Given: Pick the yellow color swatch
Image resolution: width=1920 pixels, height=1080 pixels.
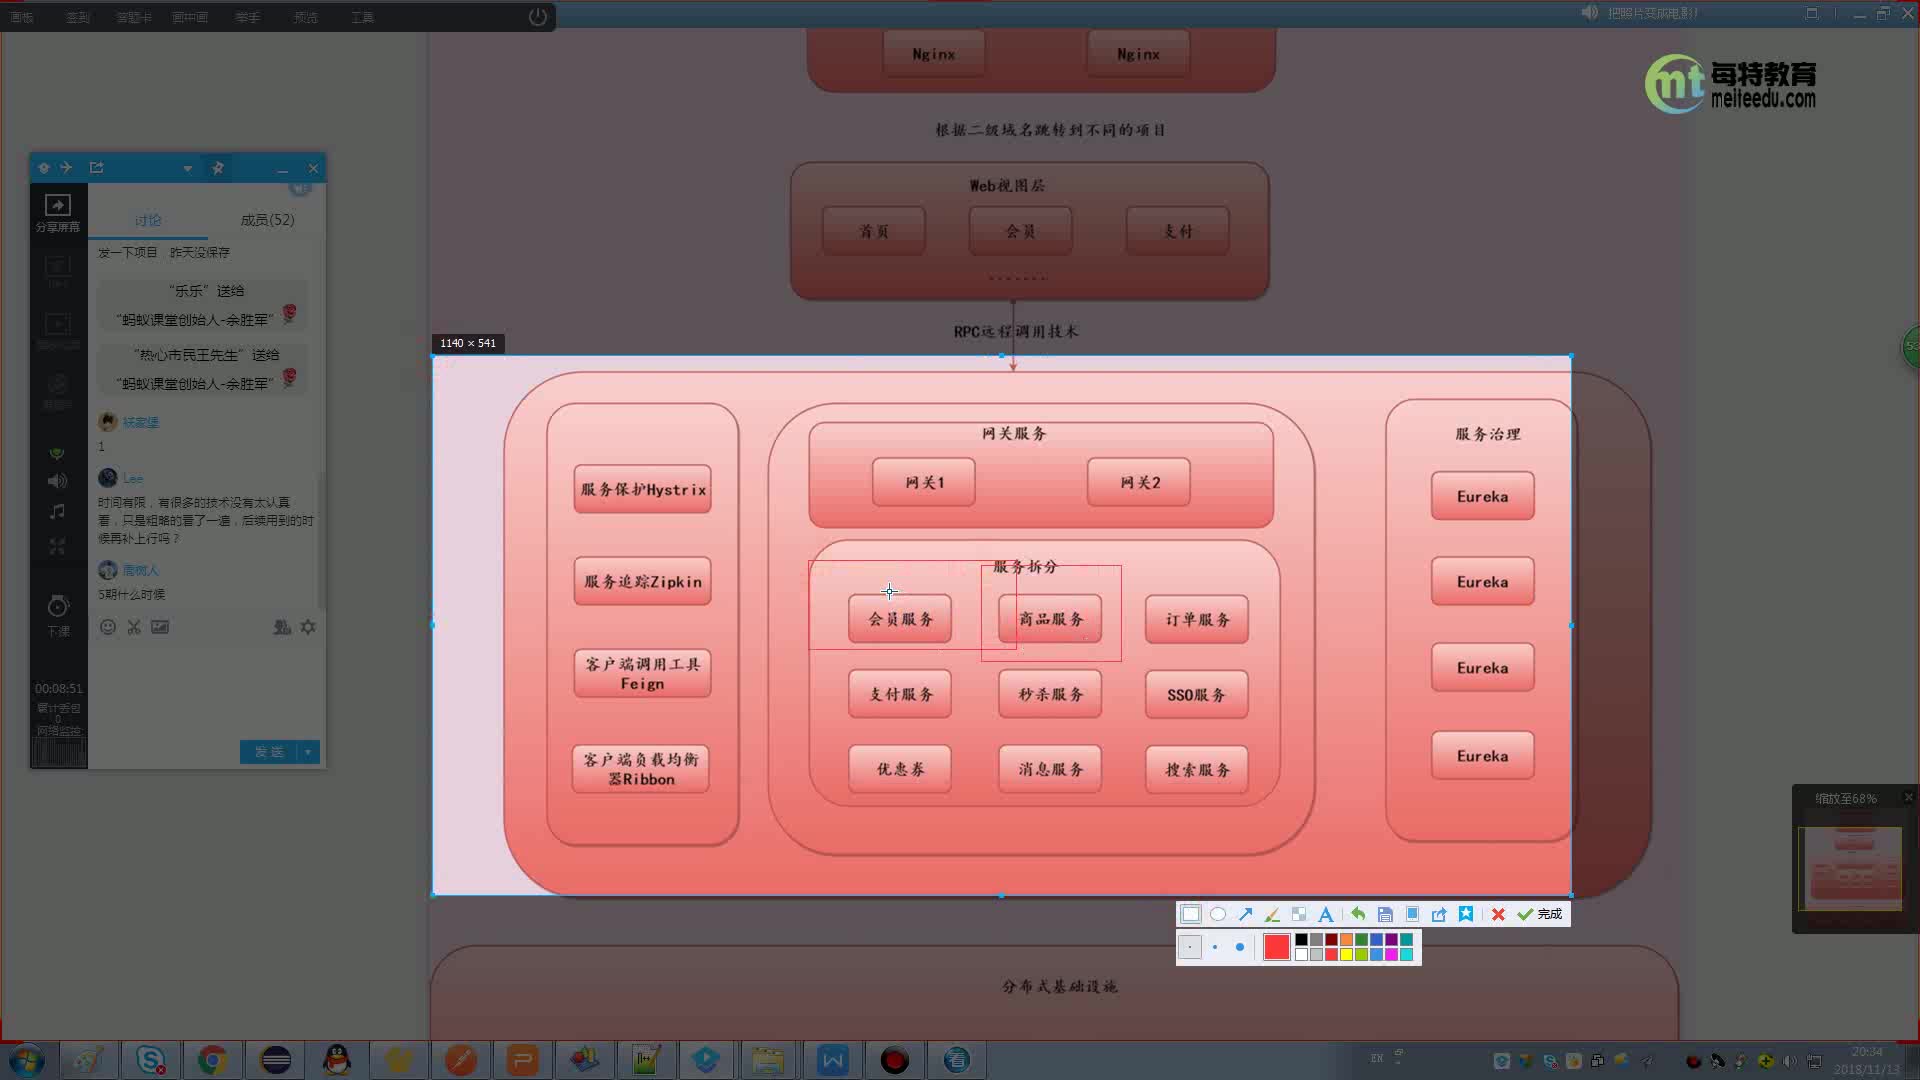Looking at the screenshot, I should tap(1346, 955).
